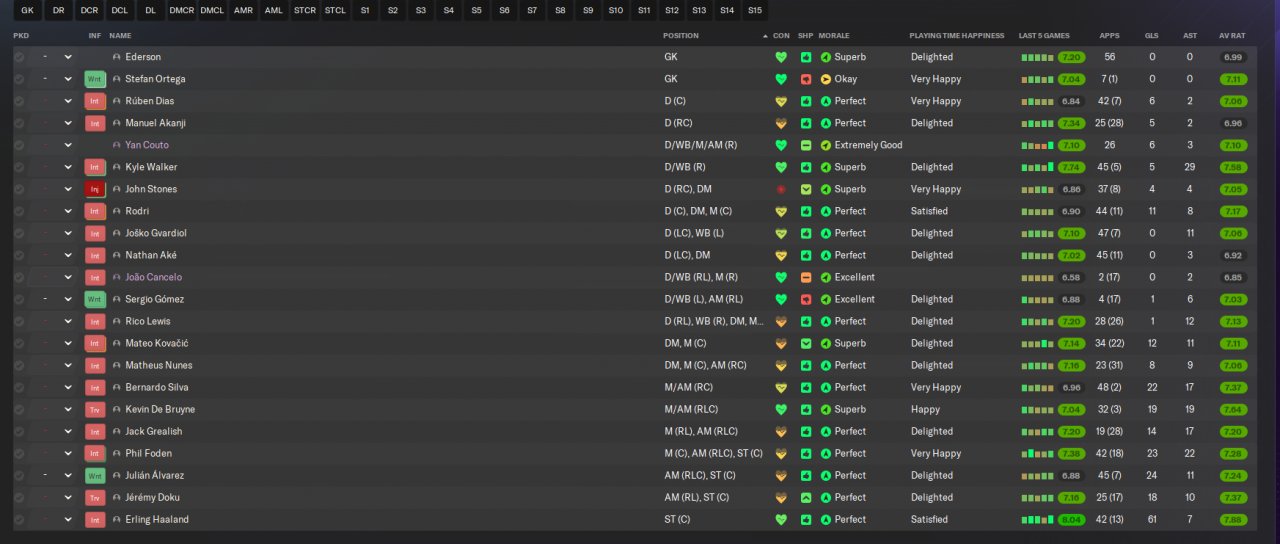Open the selection dropdown chevron for Phil Foden
1280x544 pixels.
pyautogui.click(x=68, y=453)
